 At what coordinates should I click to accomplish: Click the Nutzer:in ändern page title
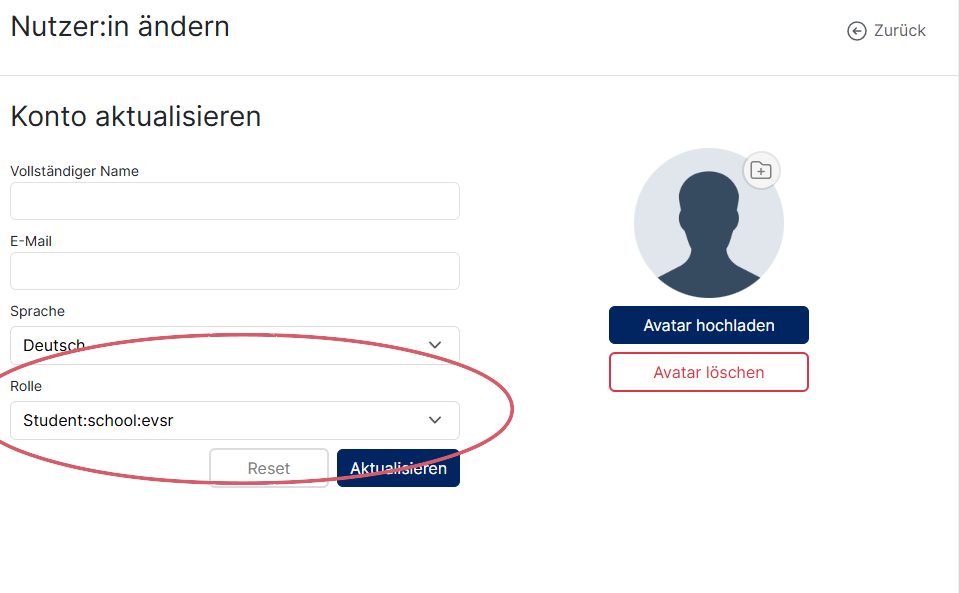coord(120,26)
